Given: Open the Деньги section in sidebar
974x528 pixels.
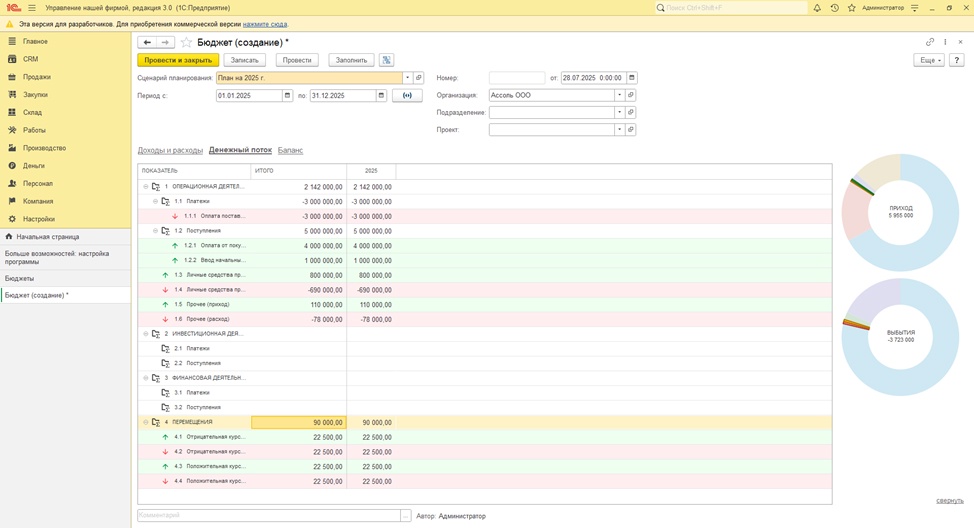Looking at the screenshot, I should 33,166.
